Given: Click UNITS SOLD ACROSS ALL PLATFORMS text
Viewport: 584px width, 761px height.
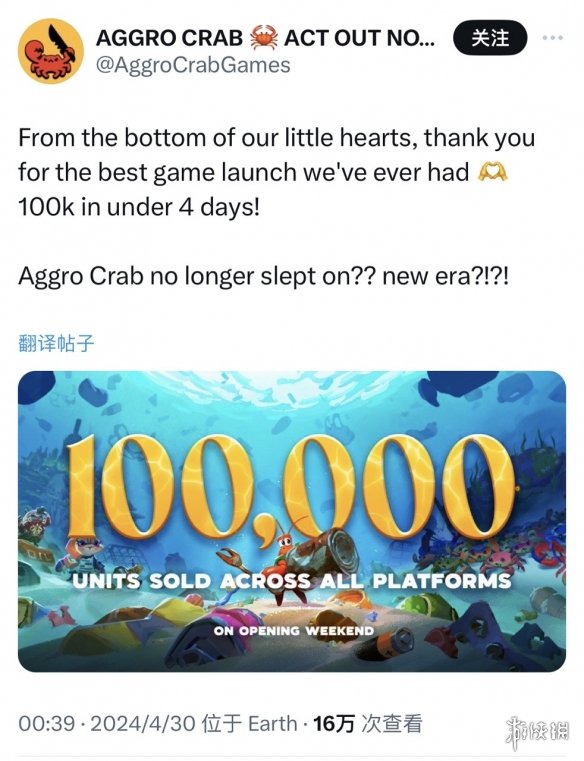Looking at the screenshot, I should (292, 581).
